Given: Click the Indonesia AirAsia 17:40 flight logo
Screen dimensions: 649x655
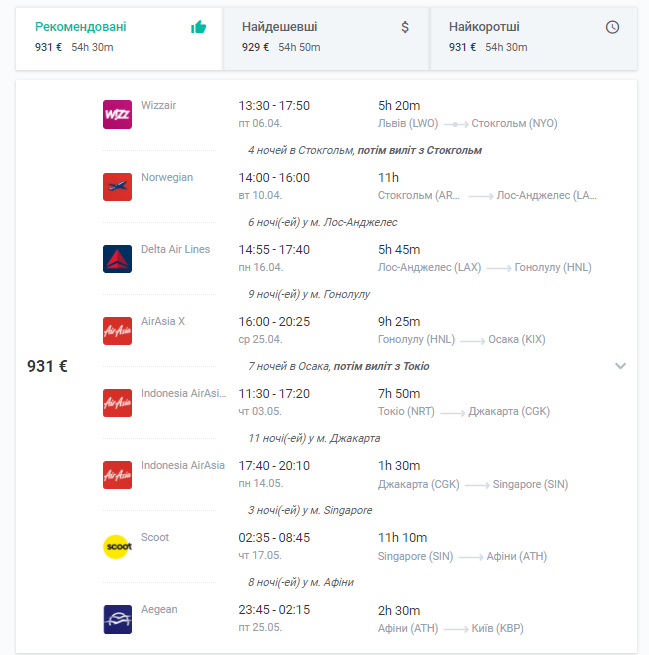Looking at the screenshot, I should [117, 475].
